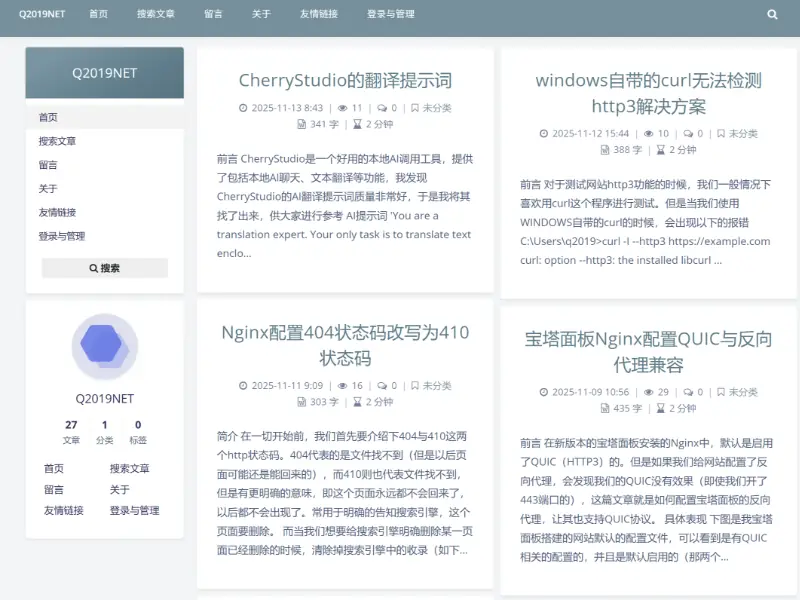Click the search magnifier icon in the top navbar
800x600 pixels.
(772, 15)
